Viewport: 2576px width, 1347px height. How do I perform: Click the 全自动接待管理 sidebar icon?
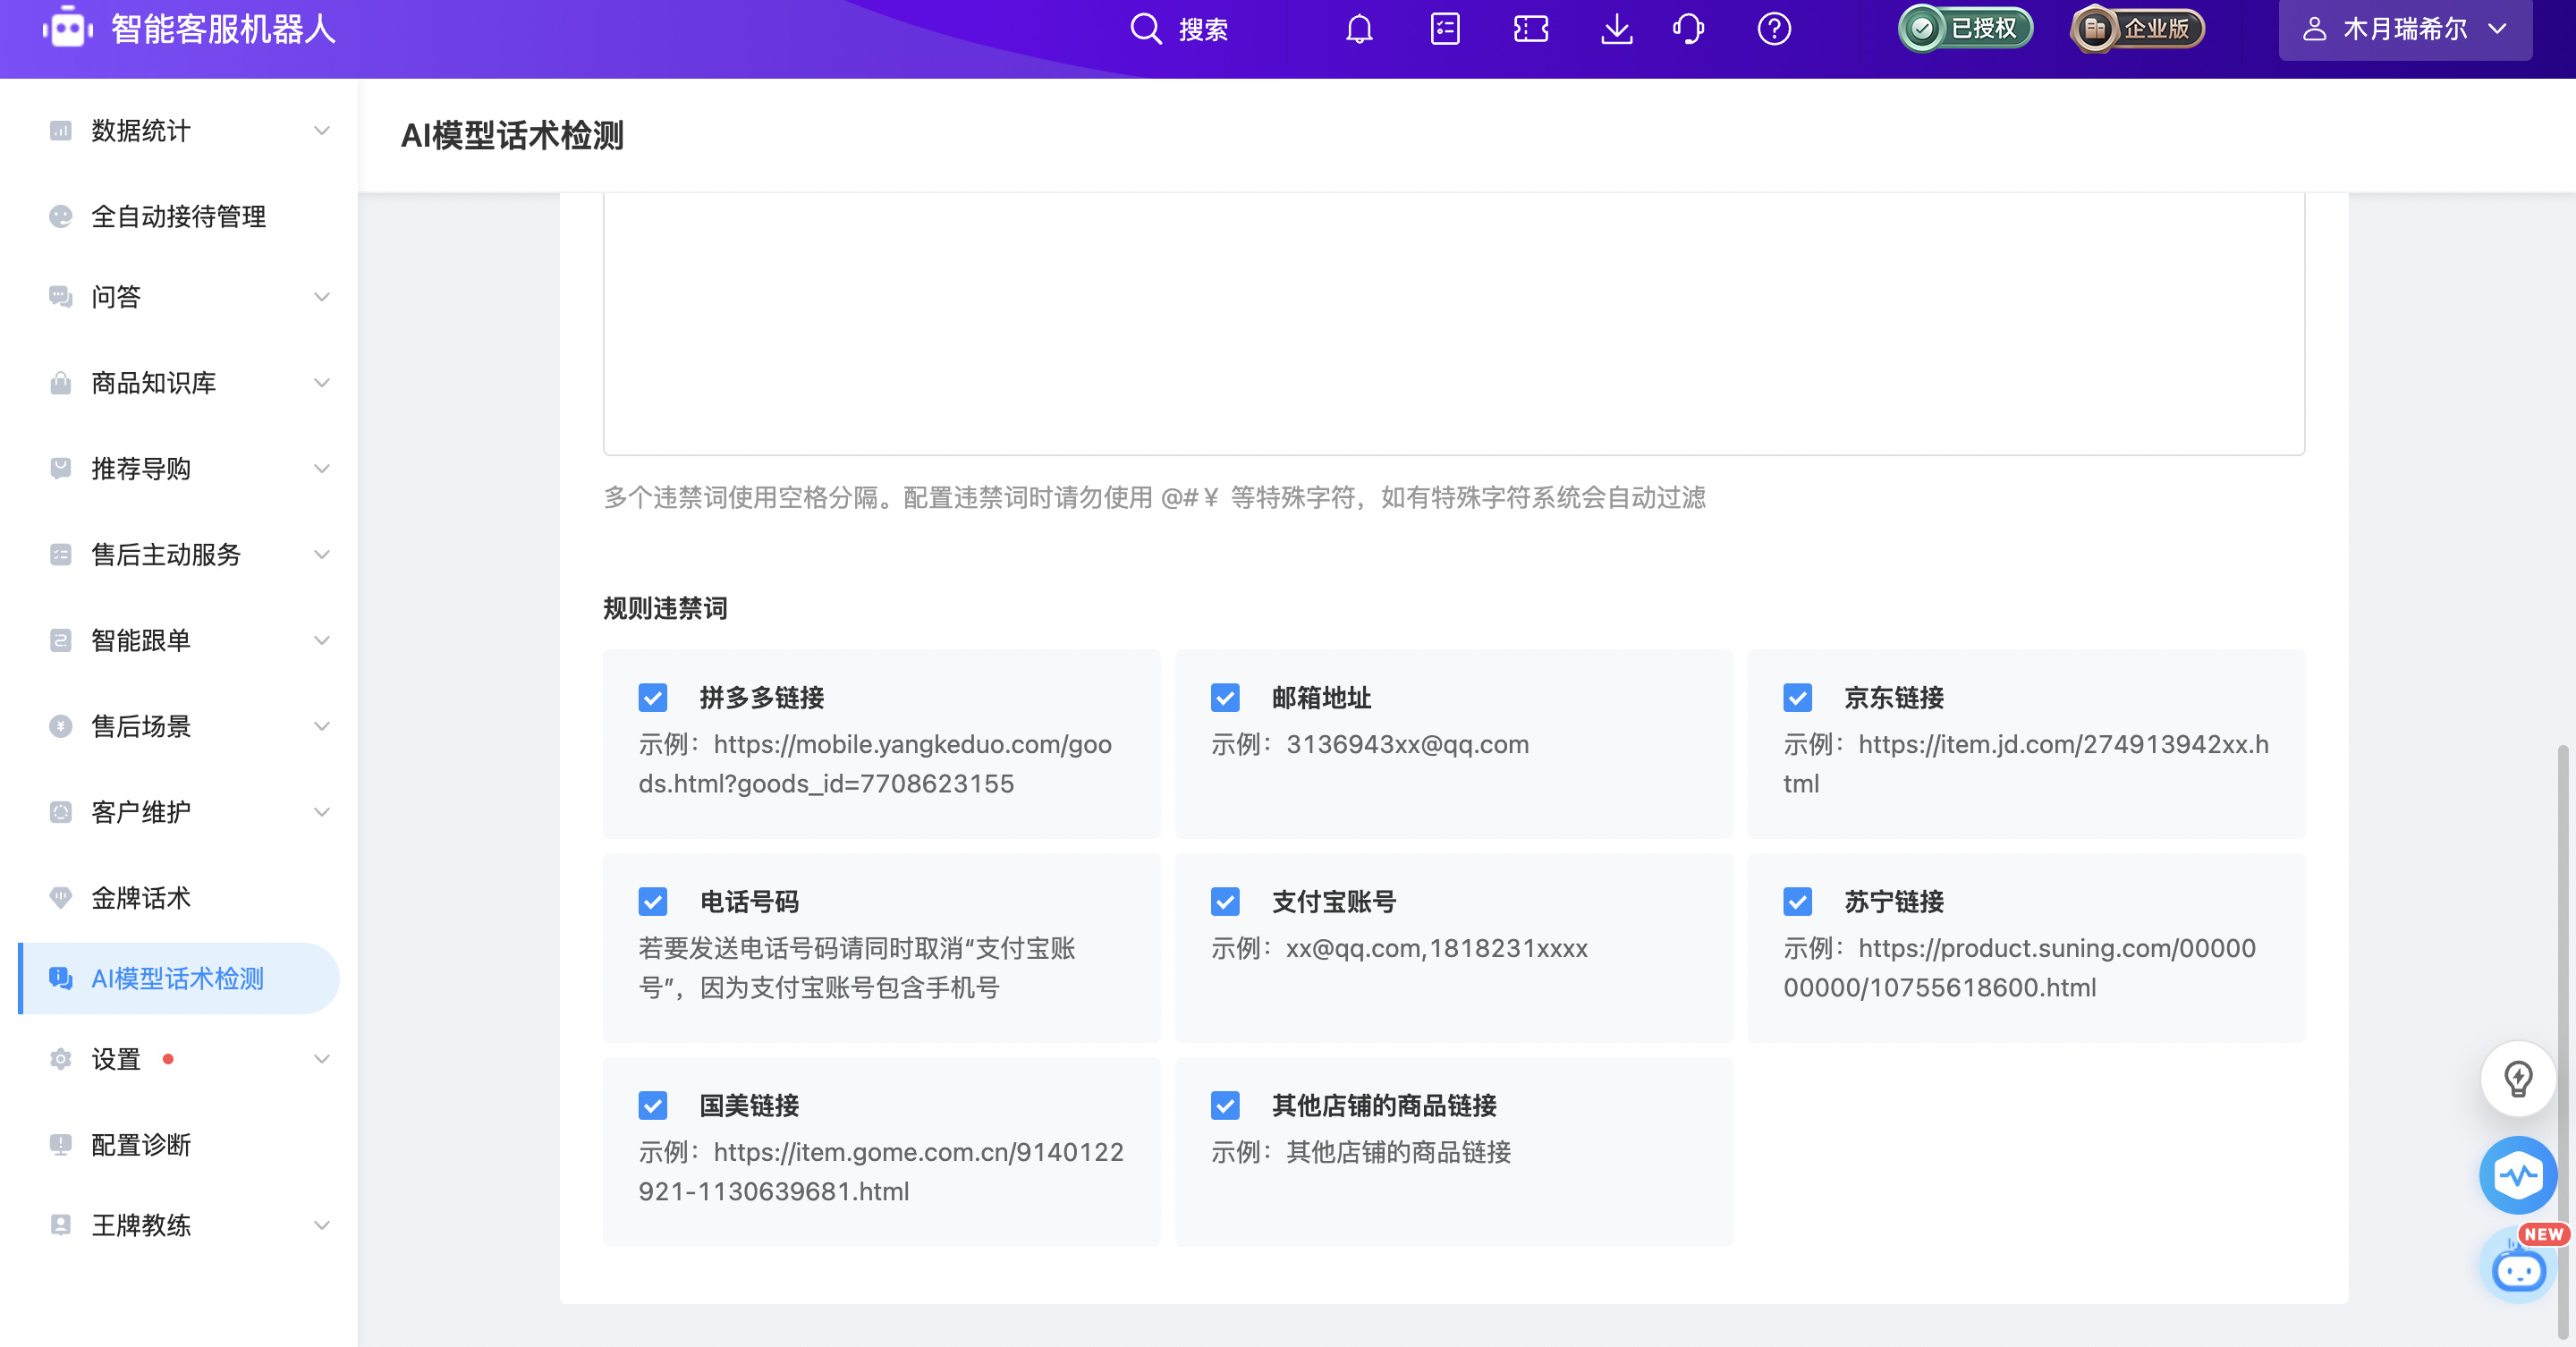61,216
